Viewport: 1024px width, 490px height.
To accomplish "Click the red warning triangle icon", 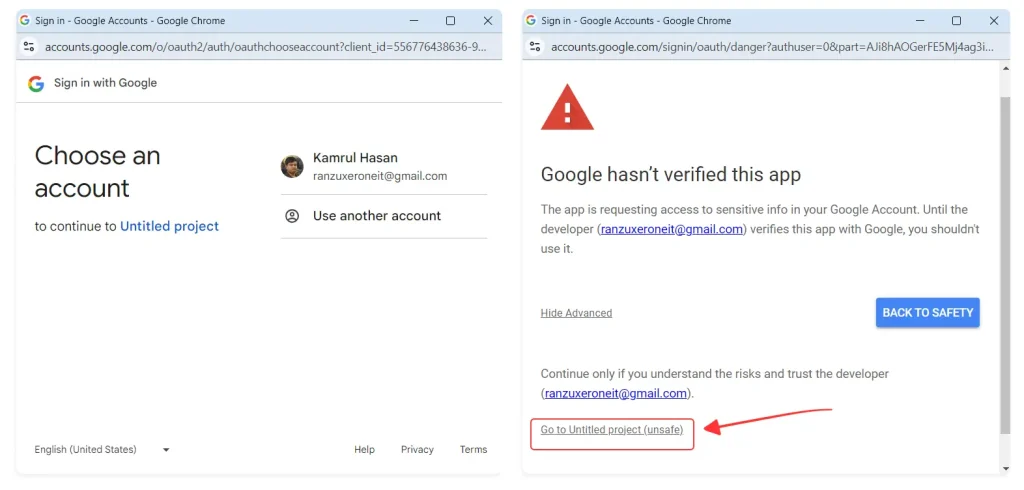I will (x=567, y=107).
